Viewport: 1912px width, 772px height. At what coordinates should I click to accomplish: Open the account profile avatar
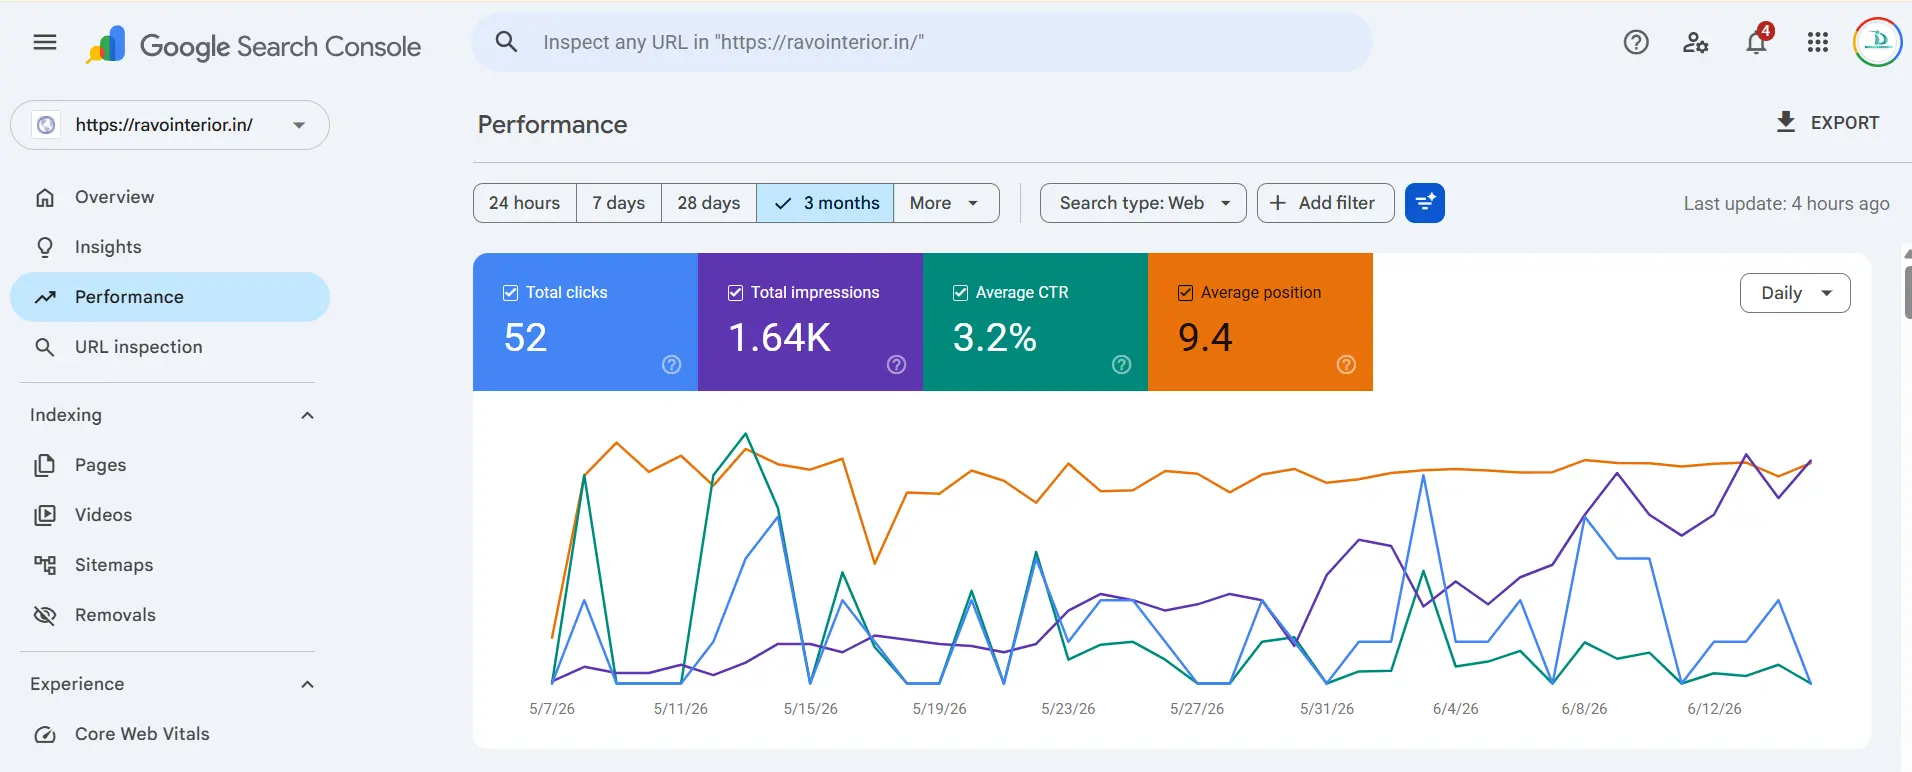(x=1878, y=42)
